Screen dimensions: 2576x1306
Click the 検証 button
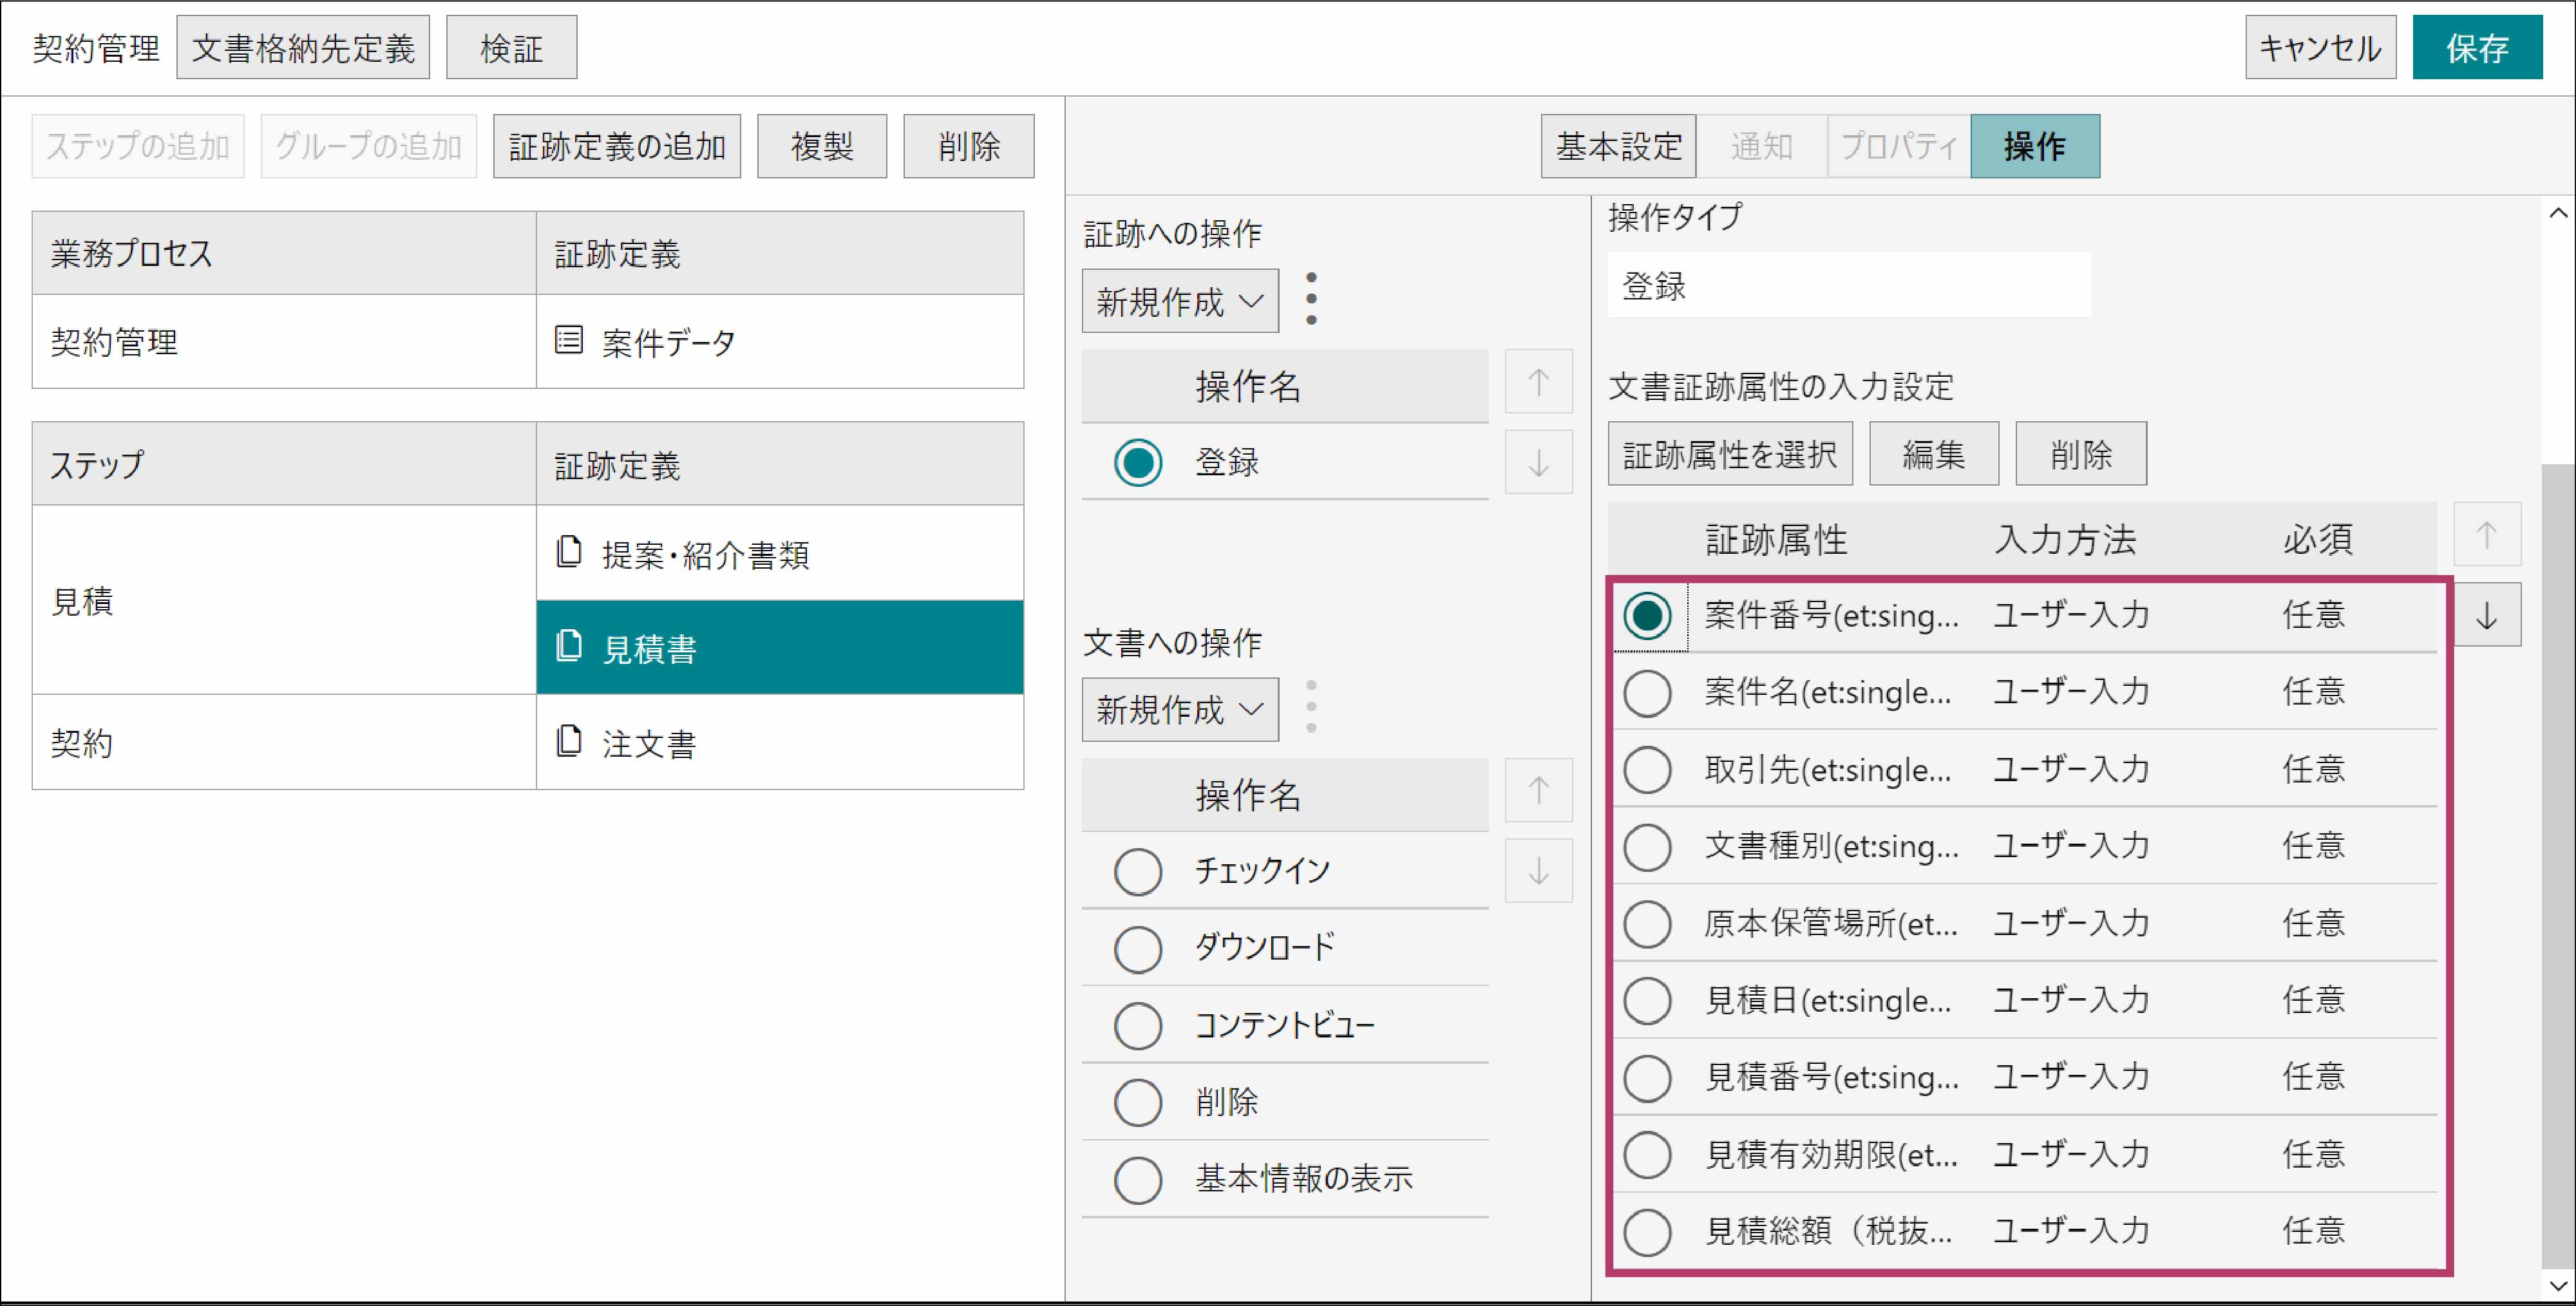[511, 47]
